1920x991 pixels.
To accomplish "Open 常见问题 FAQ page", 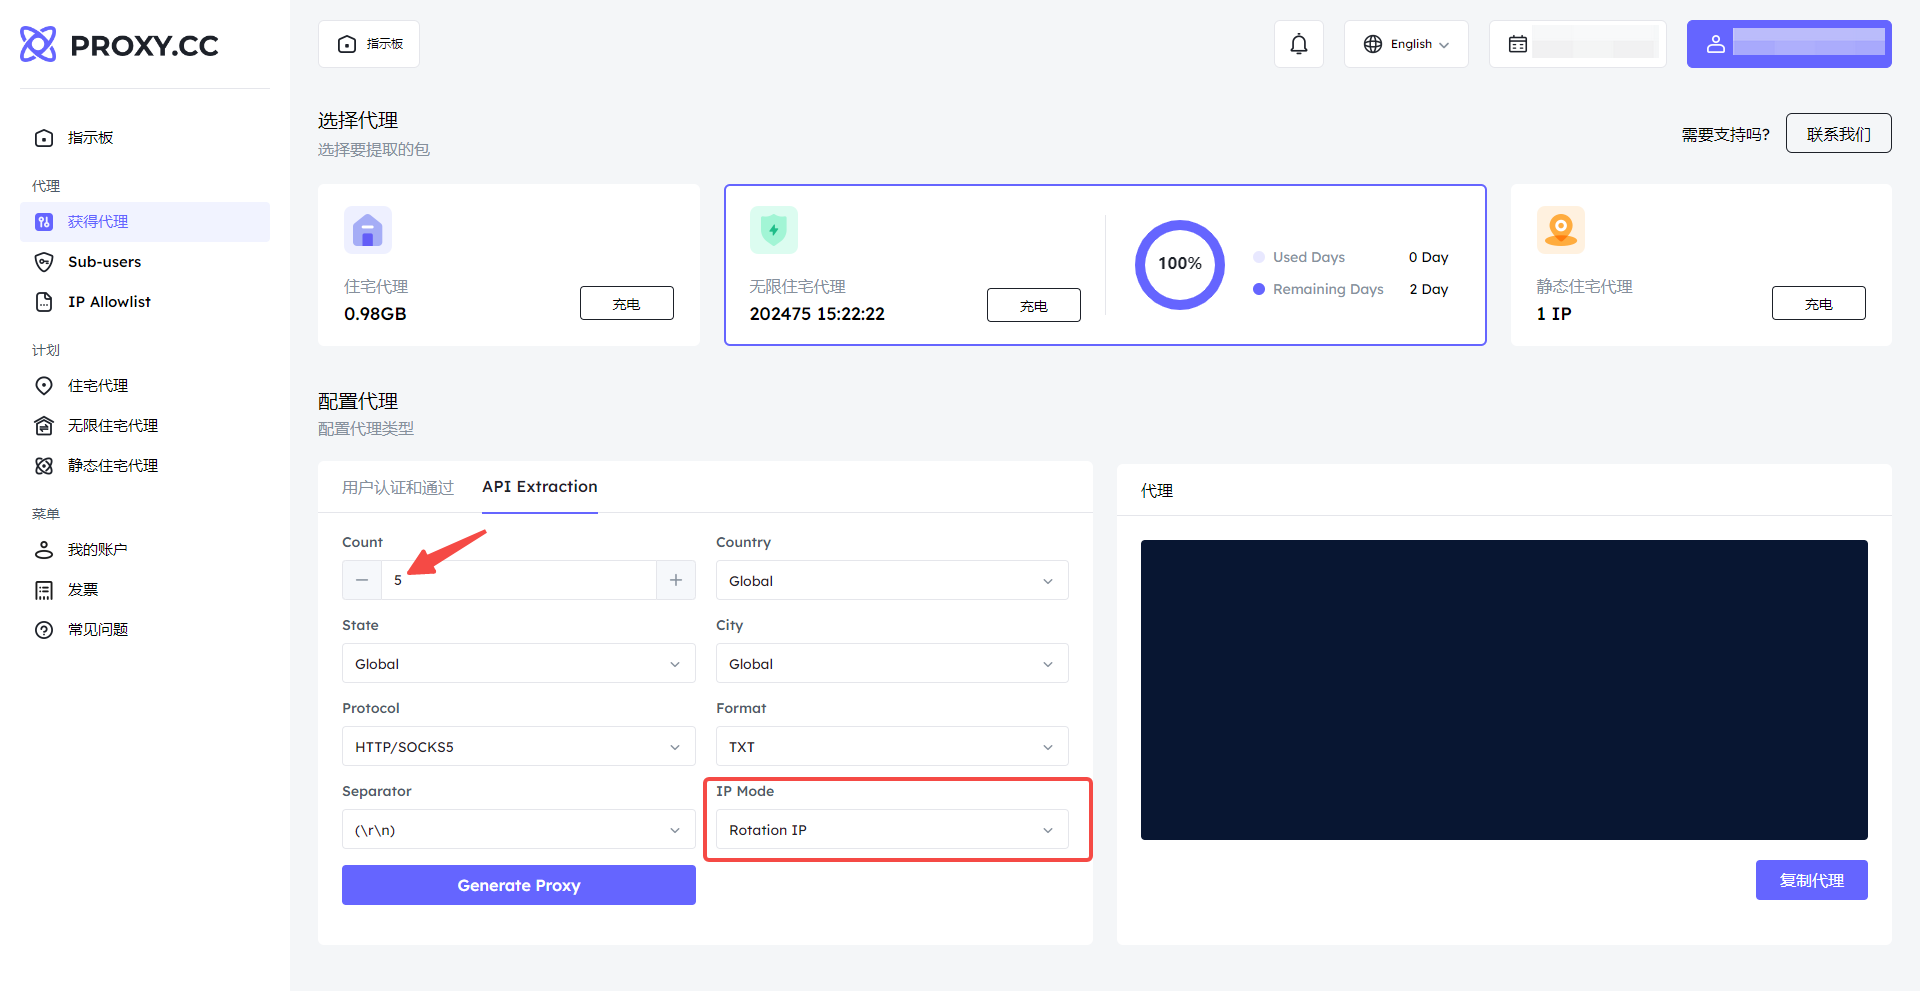I will click(x=145, y=630).
